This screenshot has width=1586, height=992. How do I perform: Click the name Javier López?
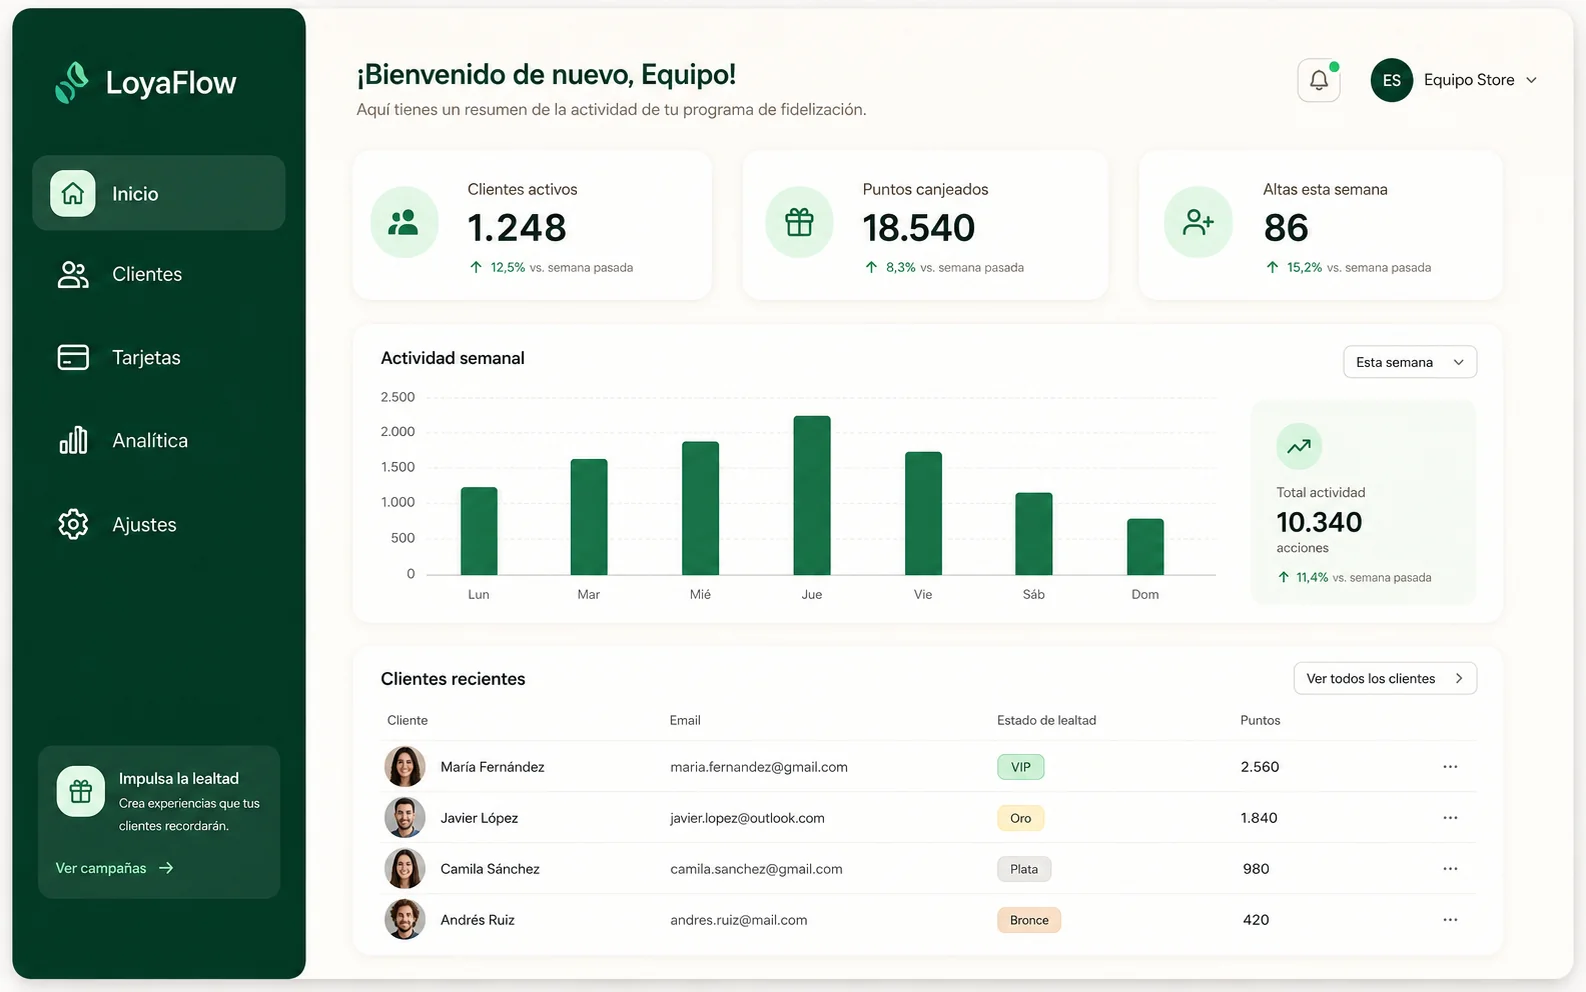(x=479, y=818)
